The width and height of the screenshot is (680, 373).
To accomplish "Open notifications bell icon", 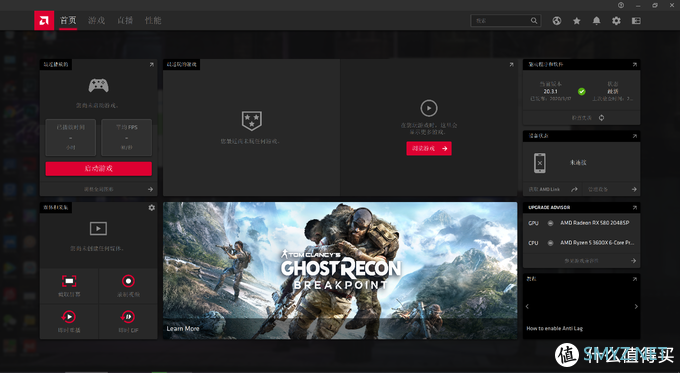I will [x=597, y=21].
